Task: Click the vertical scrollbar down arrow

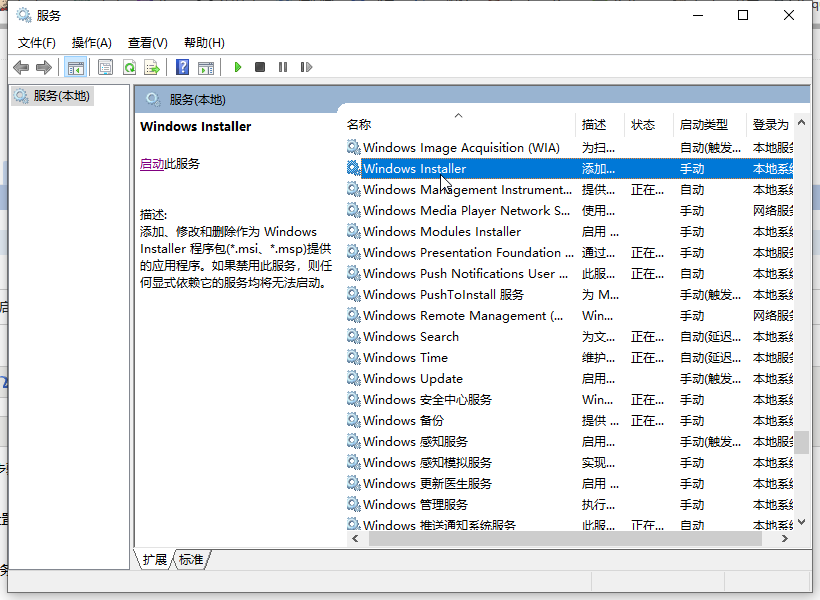Action: click(801, 522)
